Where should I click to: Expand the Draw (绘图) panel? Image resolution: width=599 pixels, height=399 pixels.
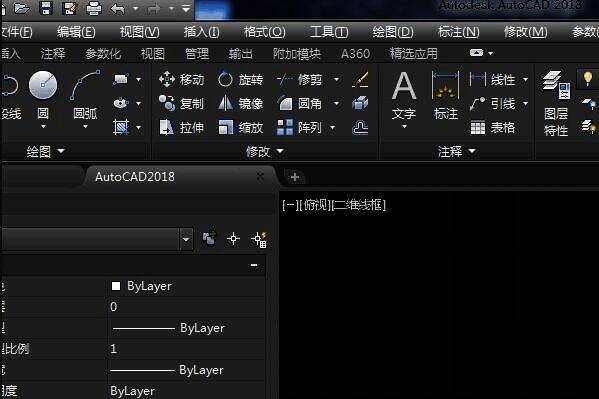point(45,152)
